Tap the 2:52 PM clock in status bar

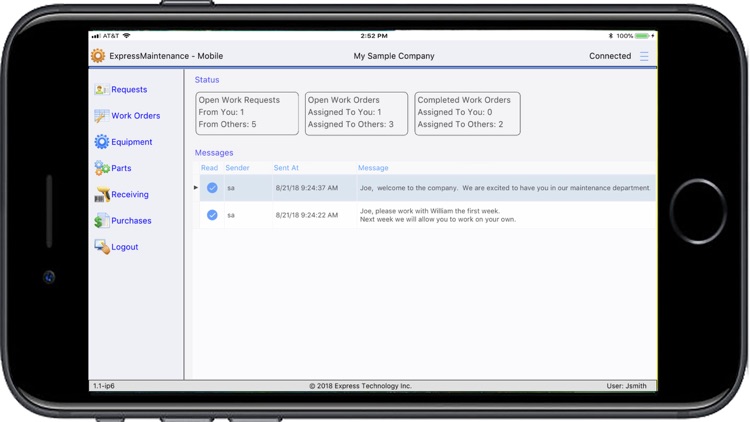pos(374,36)
